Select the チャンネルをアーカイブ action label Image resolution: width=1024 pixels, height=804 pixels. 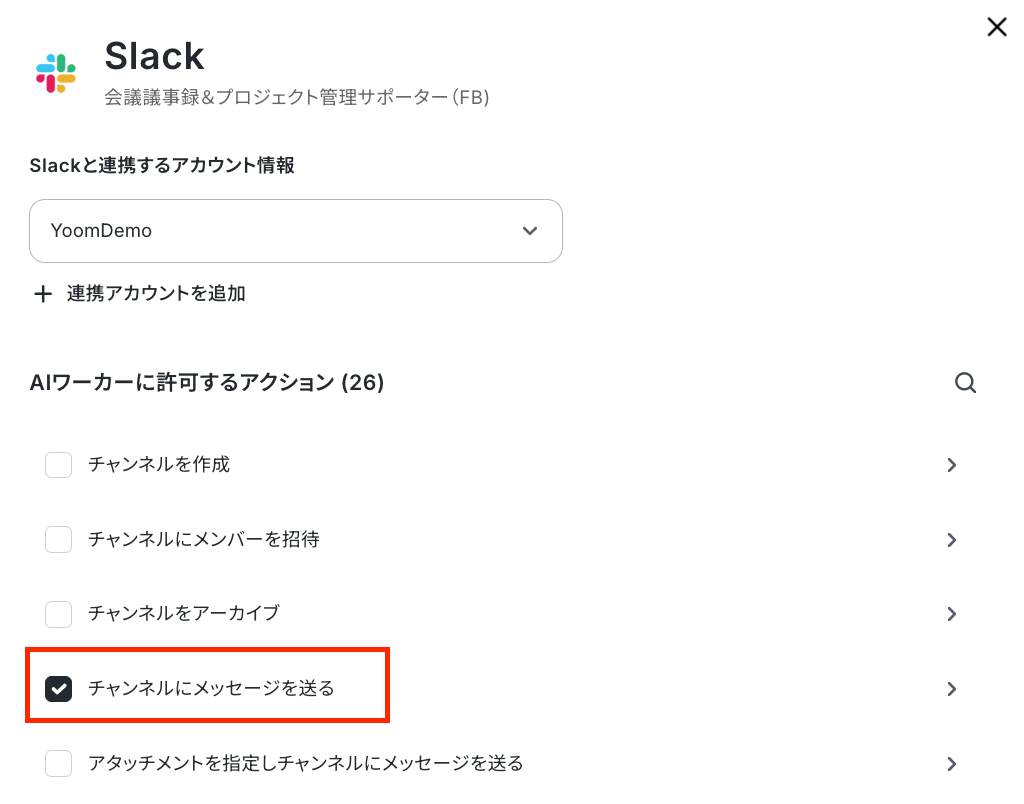click(184, 613)
